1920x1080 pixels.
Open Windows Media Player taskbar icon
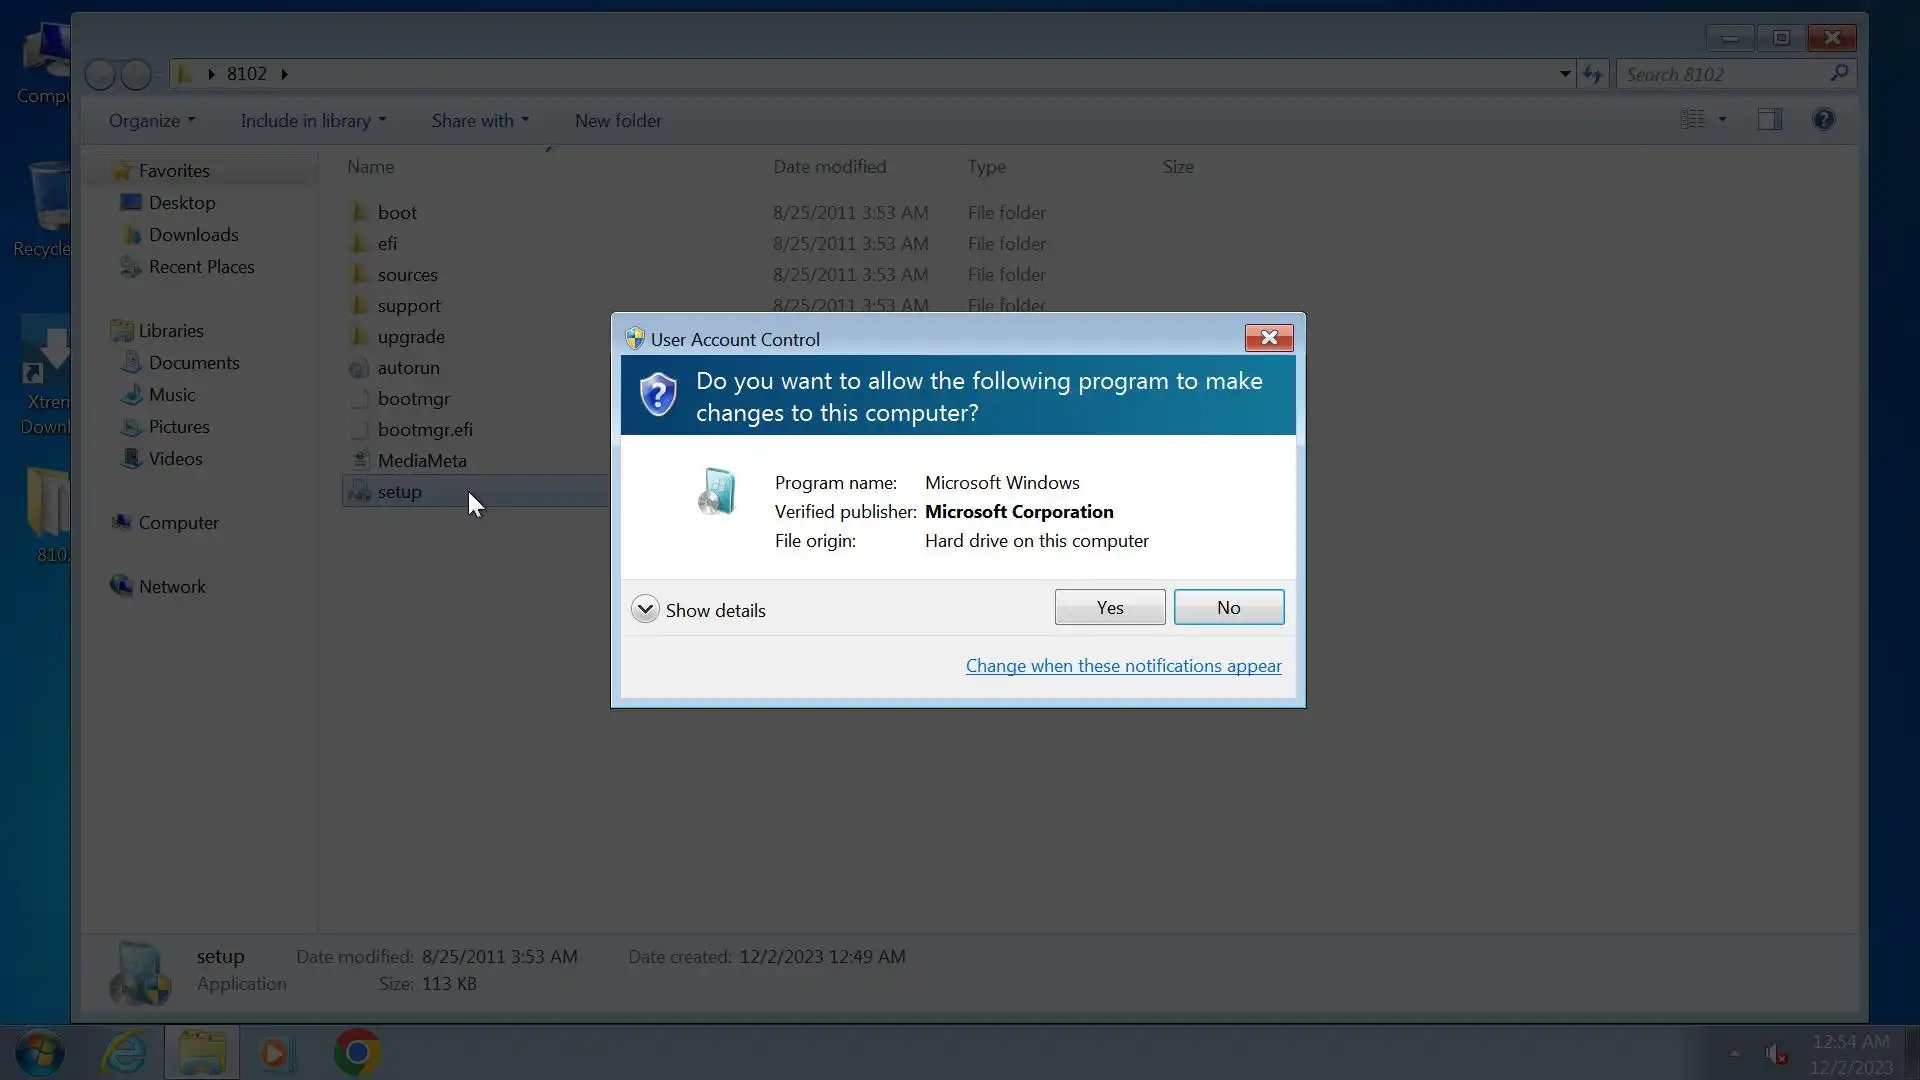275,1053
